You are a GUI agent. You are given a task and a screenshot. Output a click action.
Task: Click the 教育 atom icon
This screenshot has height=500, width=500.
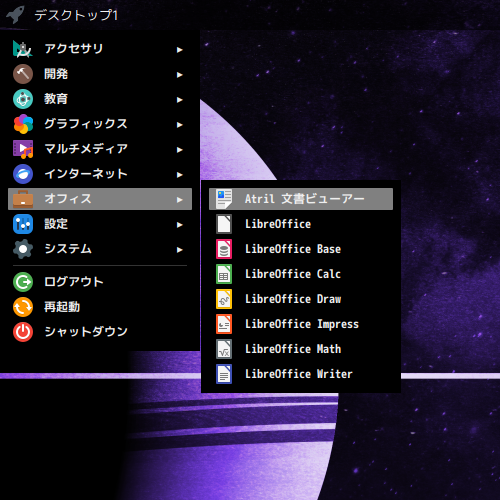point(23,99)
